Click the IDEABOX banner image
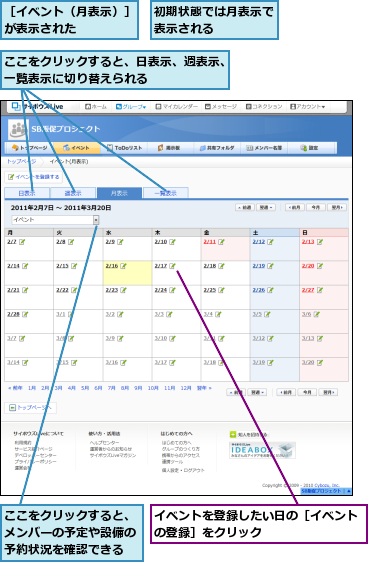368x562 pixels. [x=262, y=451]
